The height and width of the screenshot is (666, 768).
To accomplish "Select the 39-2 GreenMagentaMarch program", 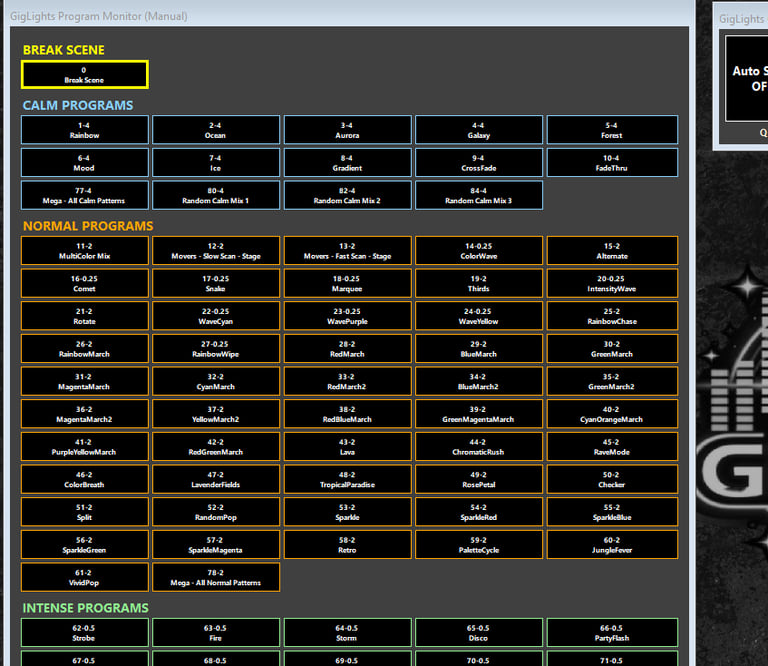I will click(x=479, y=414).
